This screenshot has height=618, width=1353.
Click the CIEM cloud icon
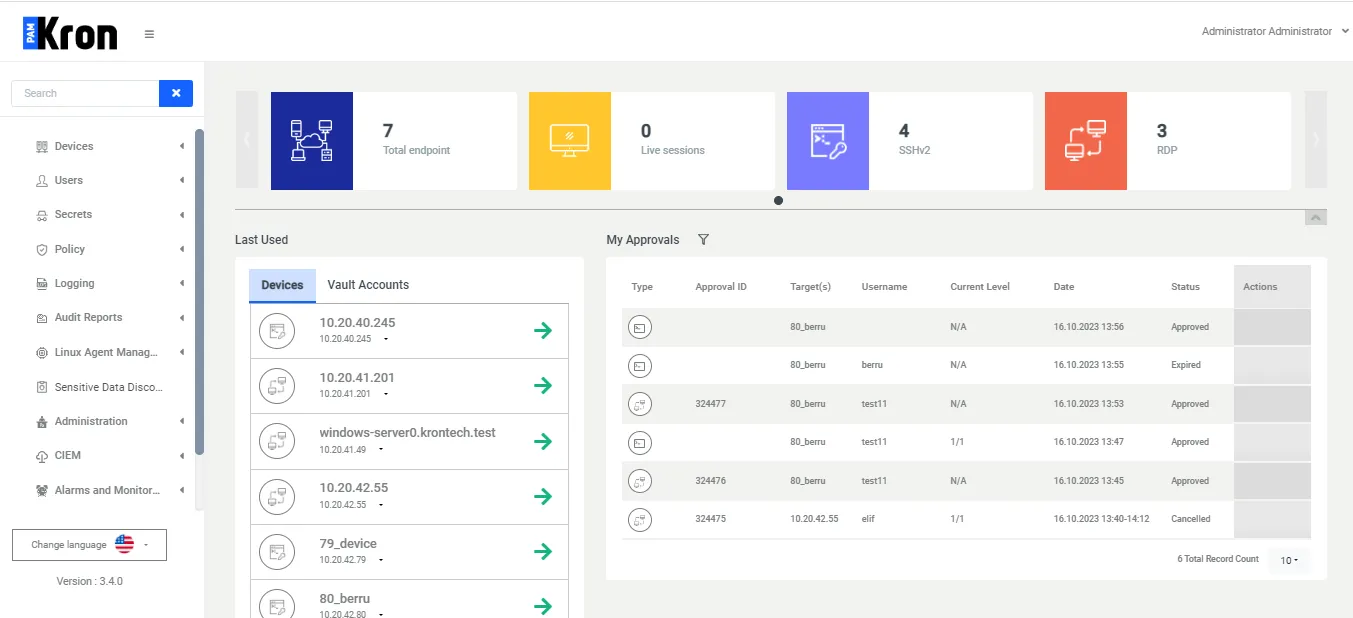pos(42,456)
